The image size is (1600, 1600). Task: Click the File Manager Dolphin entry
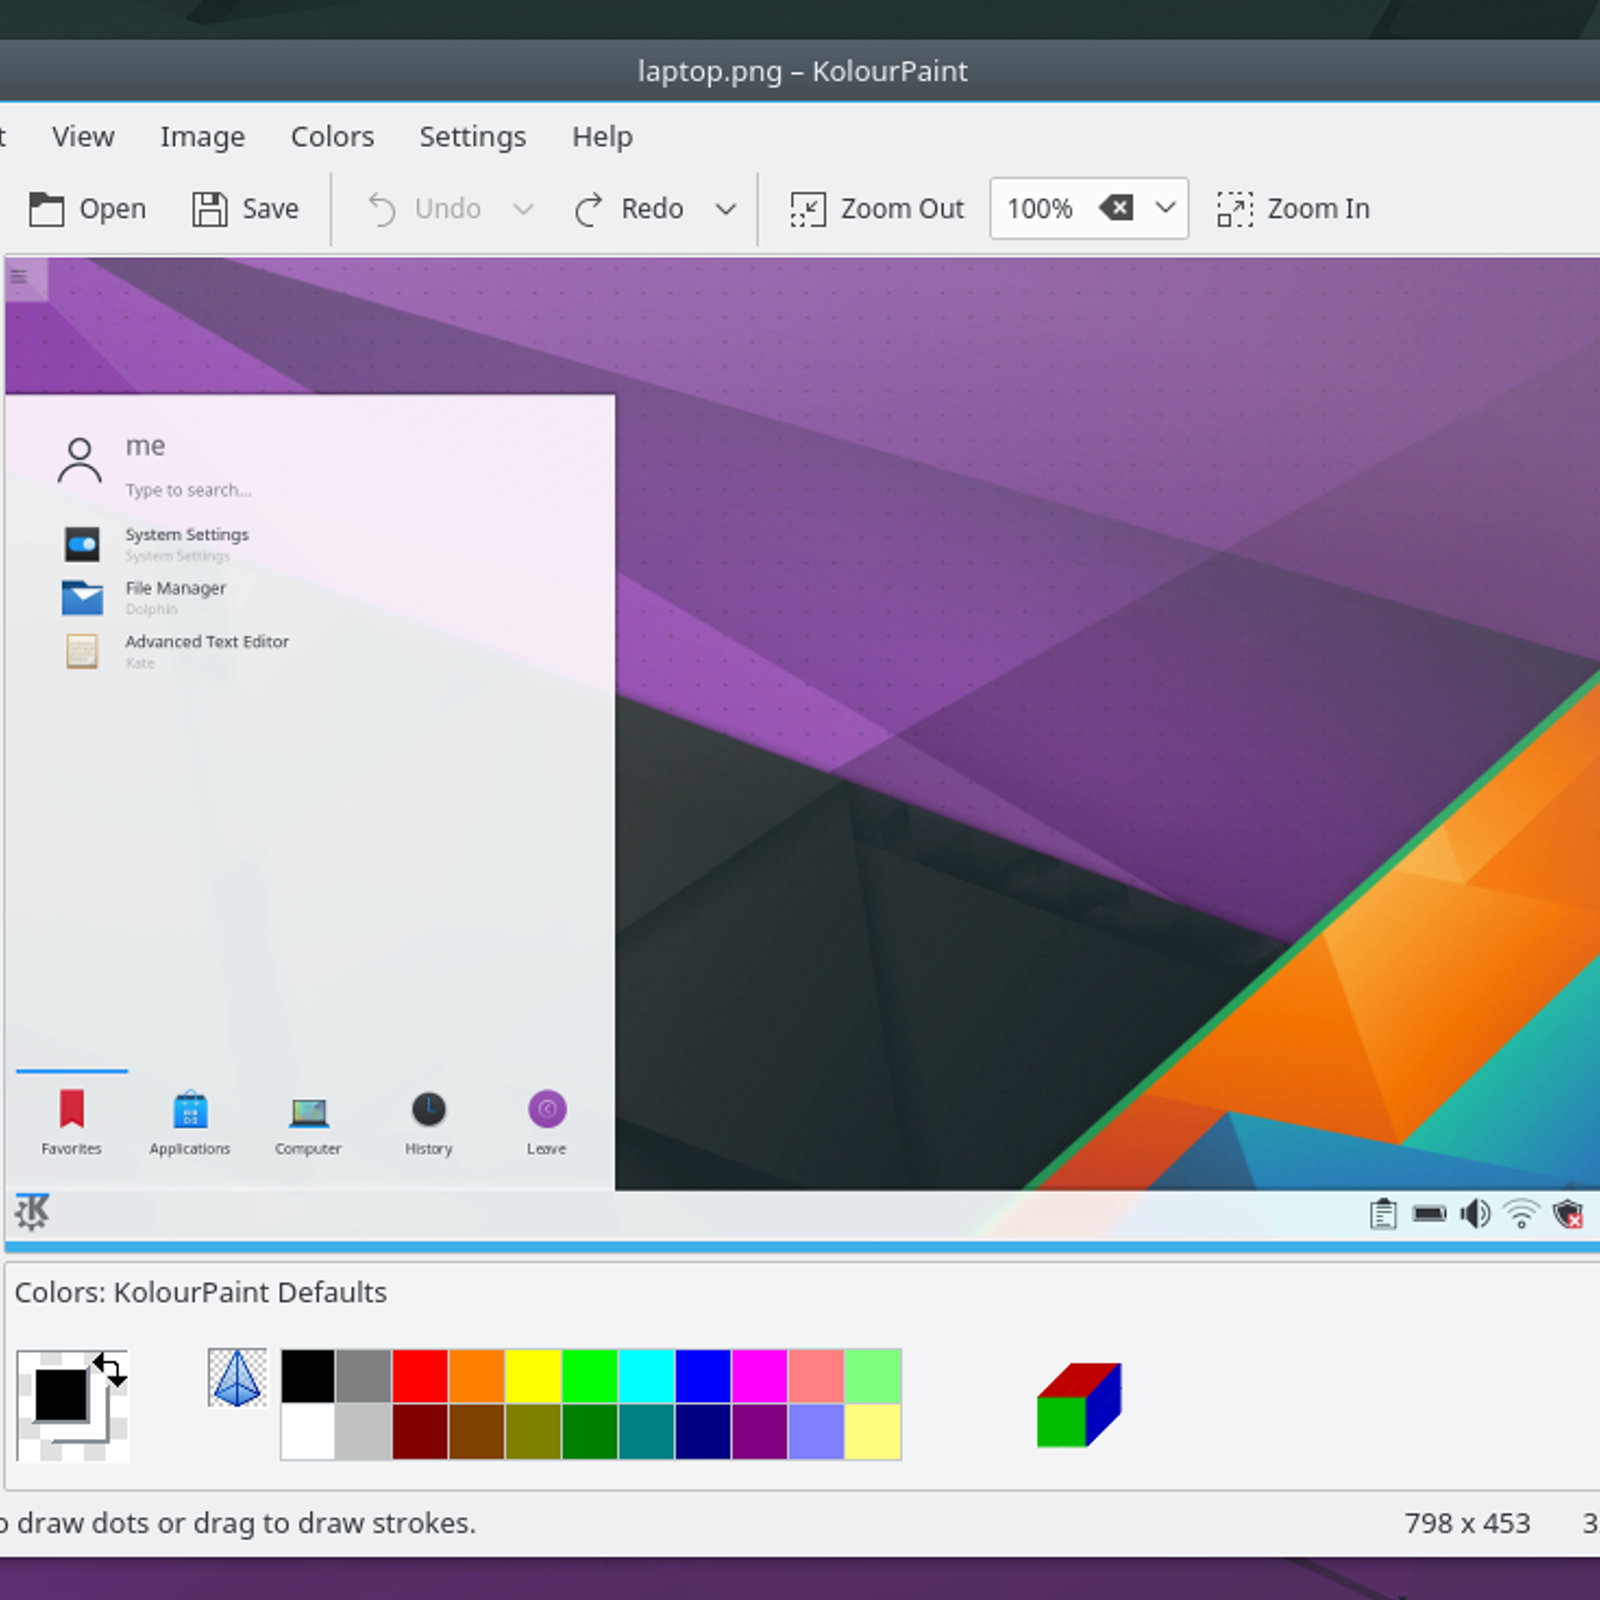point(145,597)
